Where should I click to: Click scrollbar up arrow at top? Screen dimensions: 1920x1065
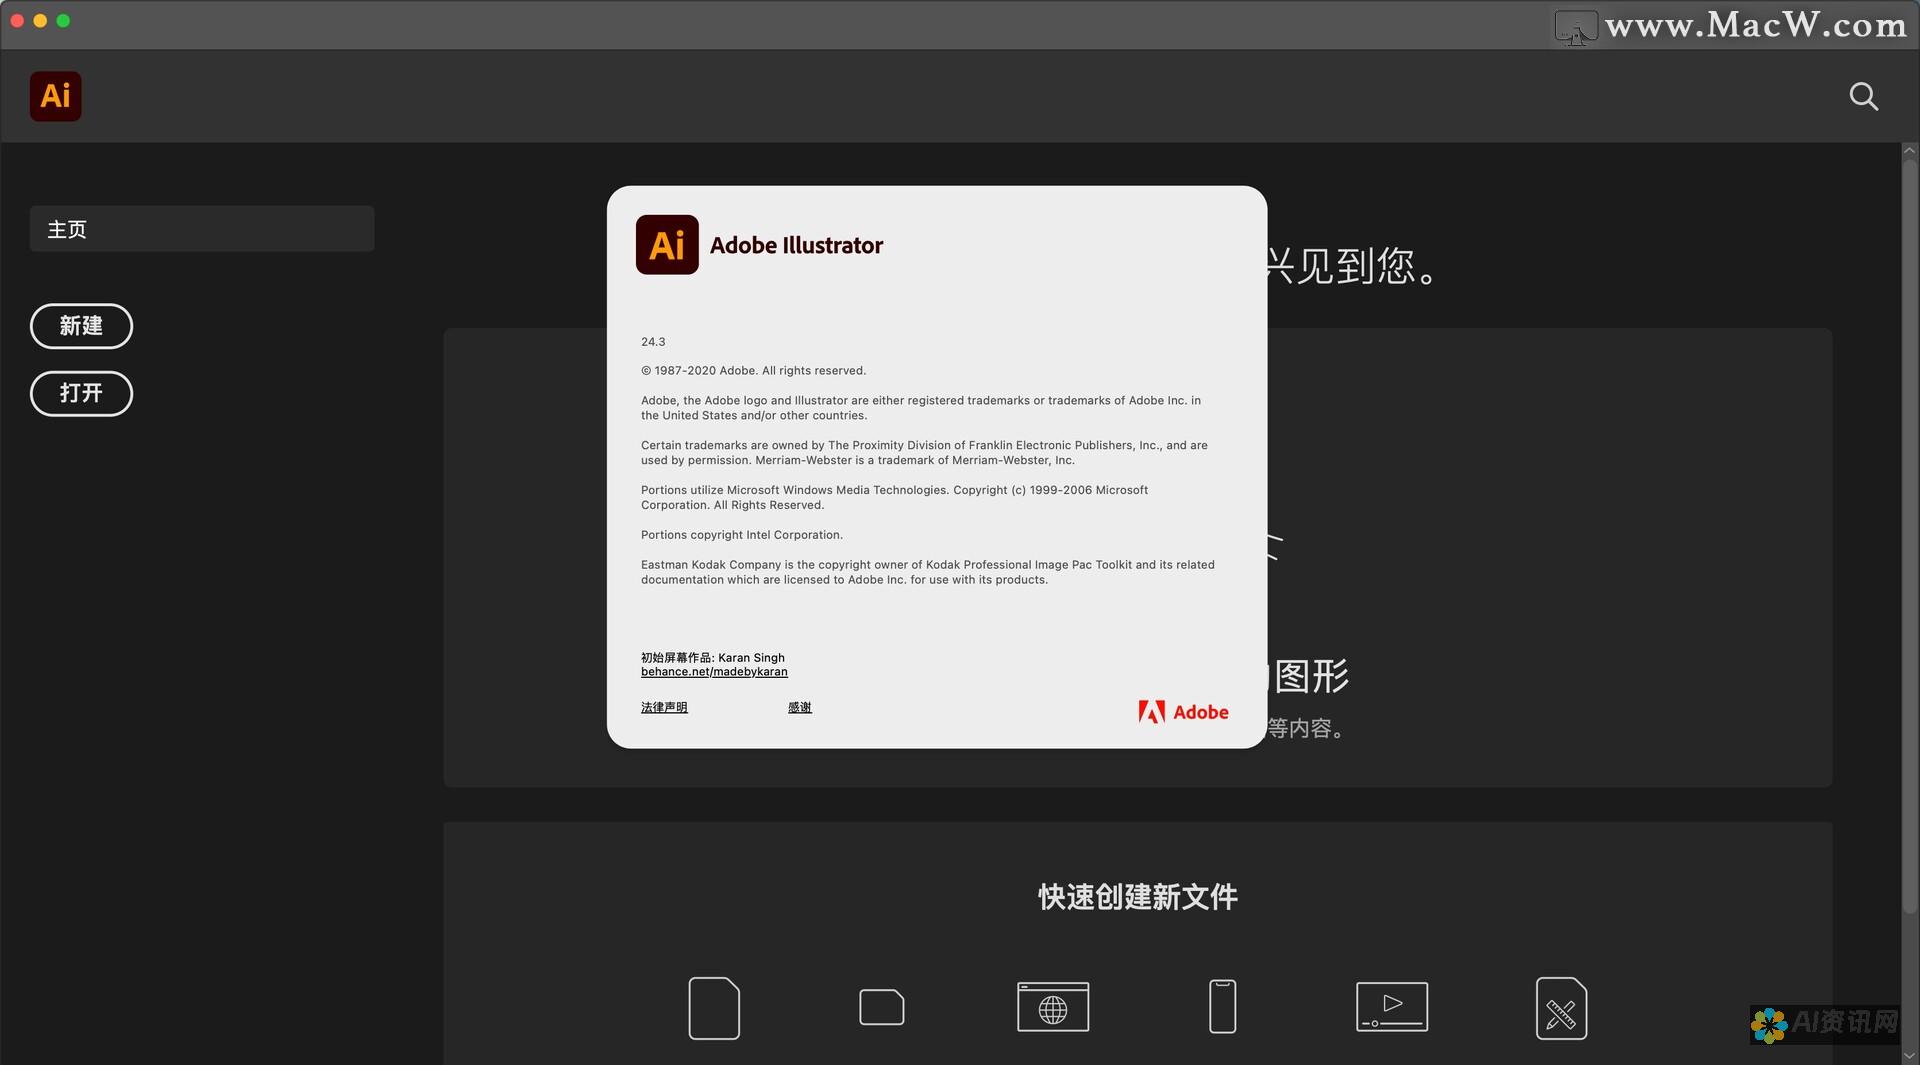click(1909, 151)
